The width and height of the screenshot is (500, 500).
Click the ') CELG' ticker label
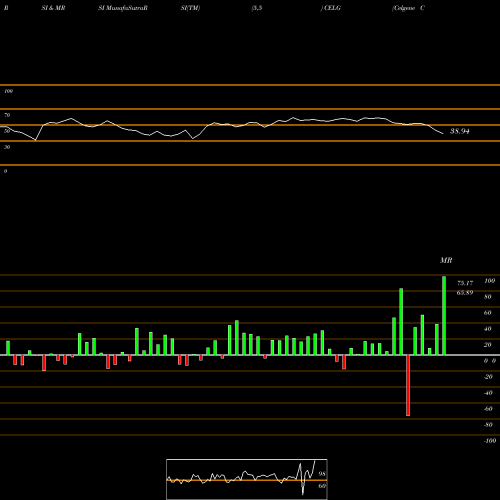pos(331,8)
